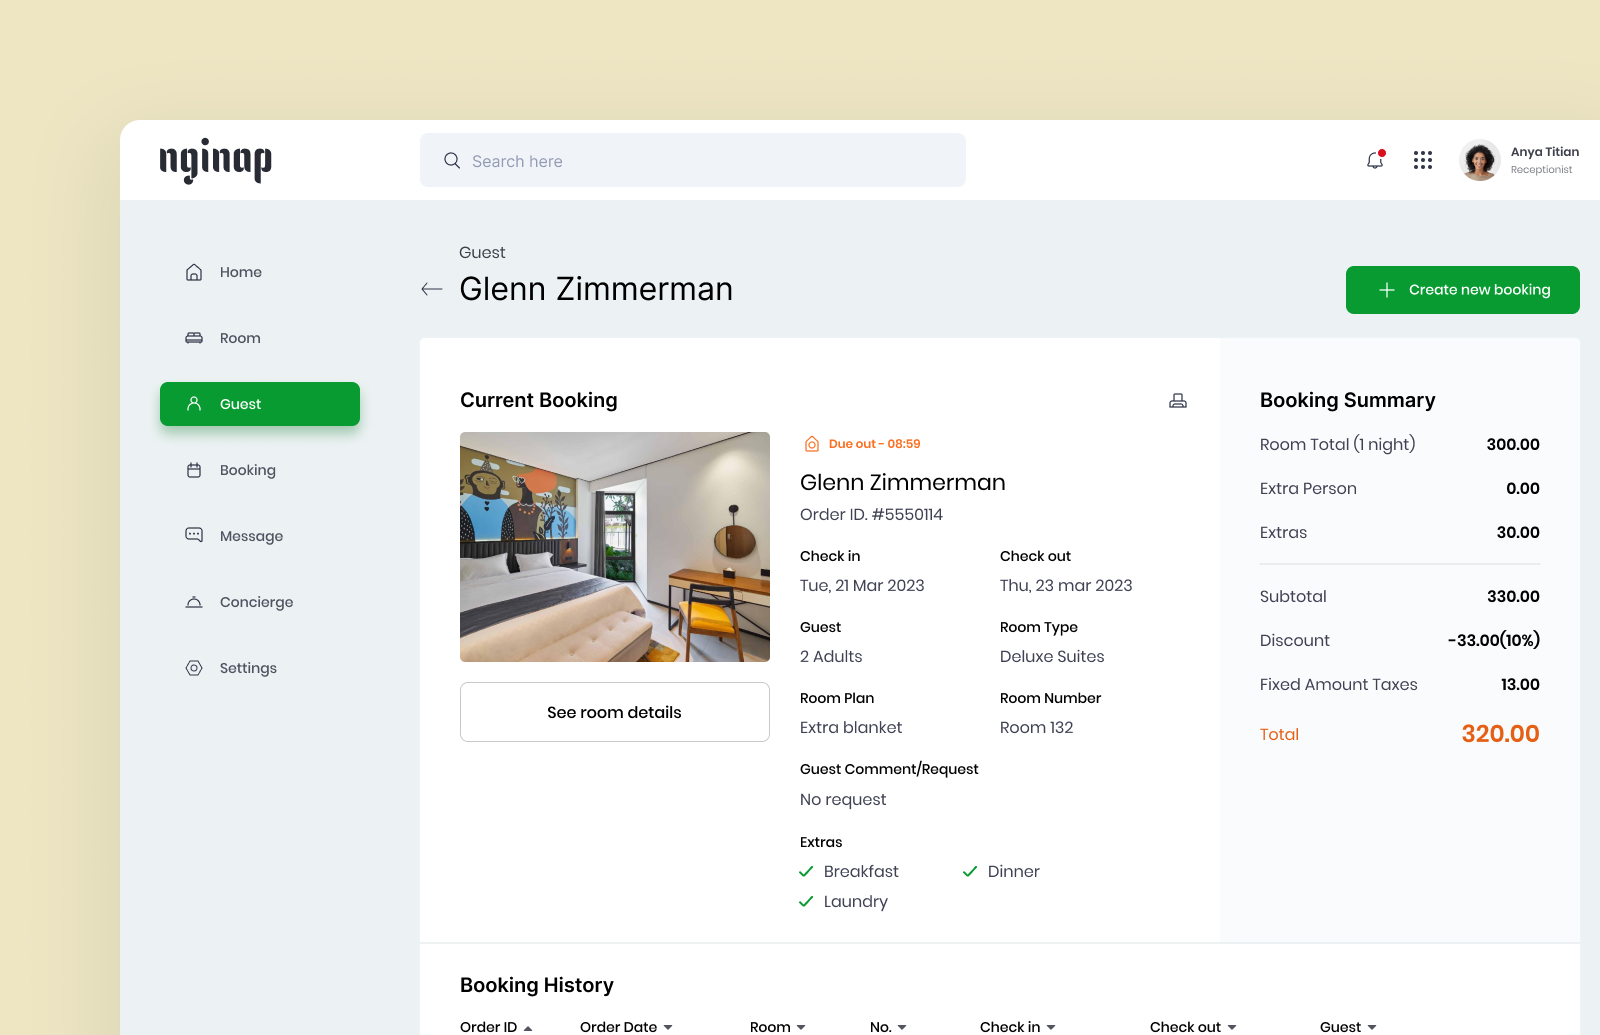
Task: Toggle the Dinner extra checkbox
Action: point(969,871)
